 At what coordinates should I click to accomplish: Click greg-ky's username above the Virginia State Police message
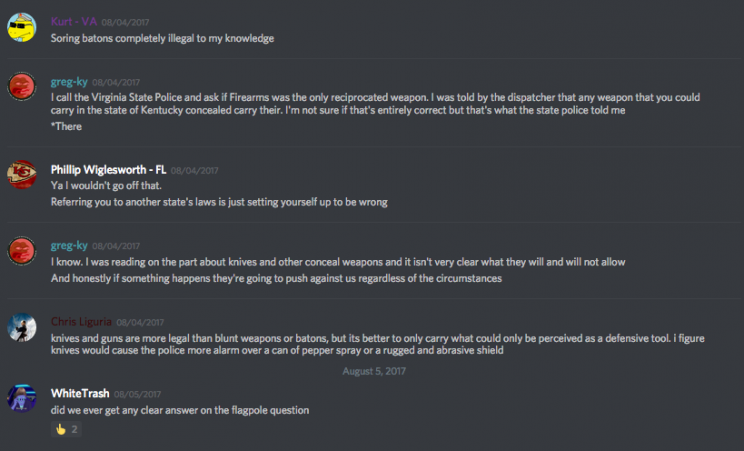[68, 81]
